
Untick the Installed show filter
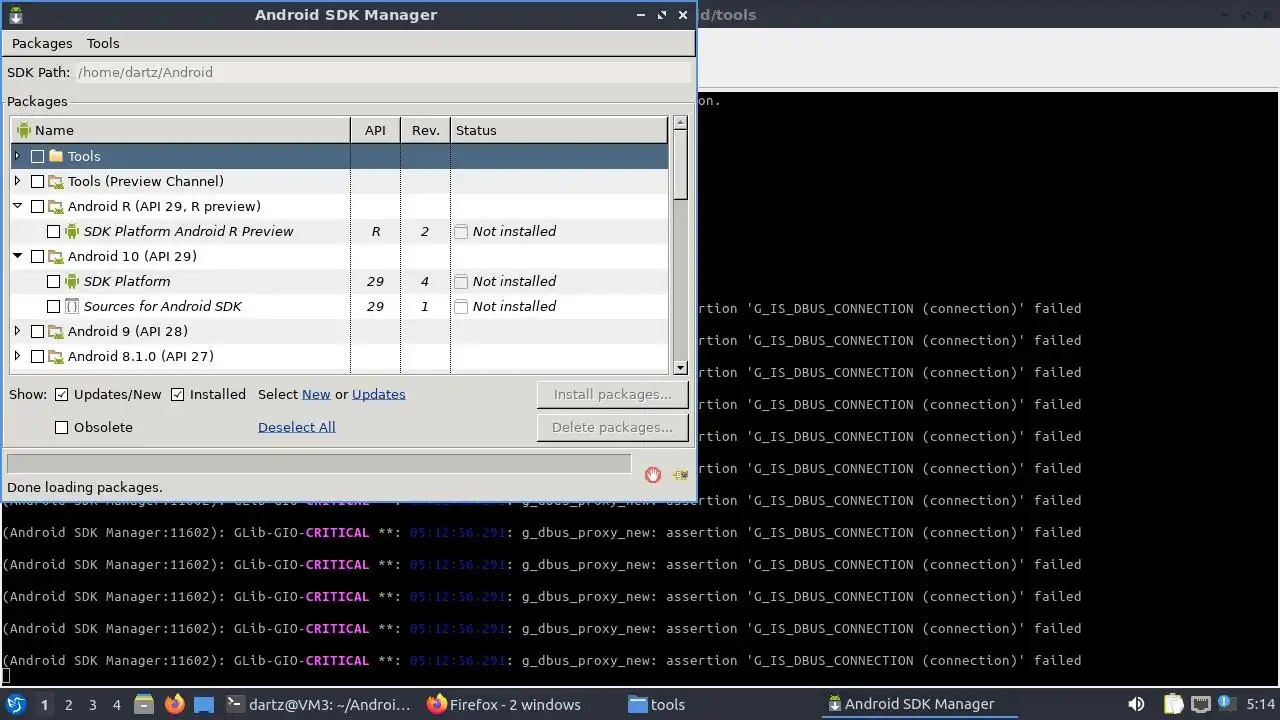(178, 395)
